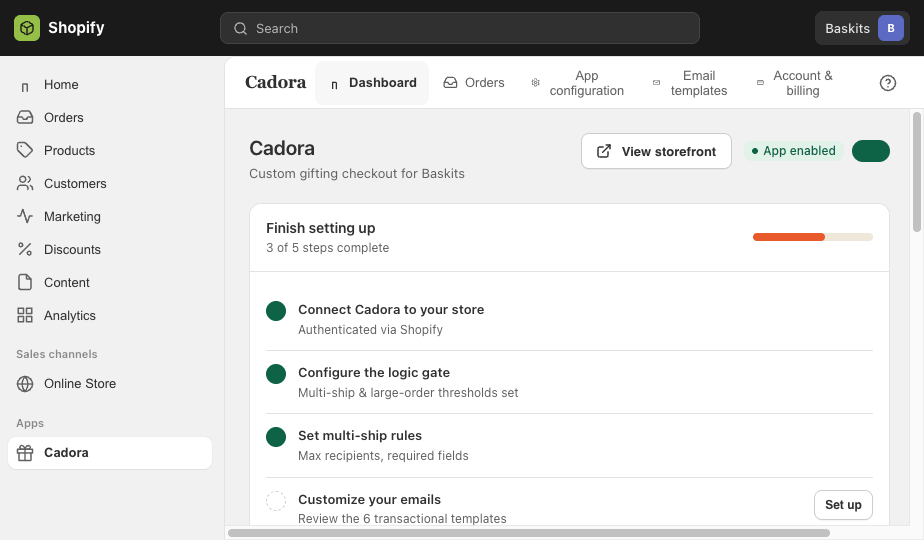Image resolution: width=924 pixels, height=540 pixels.
Task: Go to Products in the sidebar
Action: [x=110, y=150]
